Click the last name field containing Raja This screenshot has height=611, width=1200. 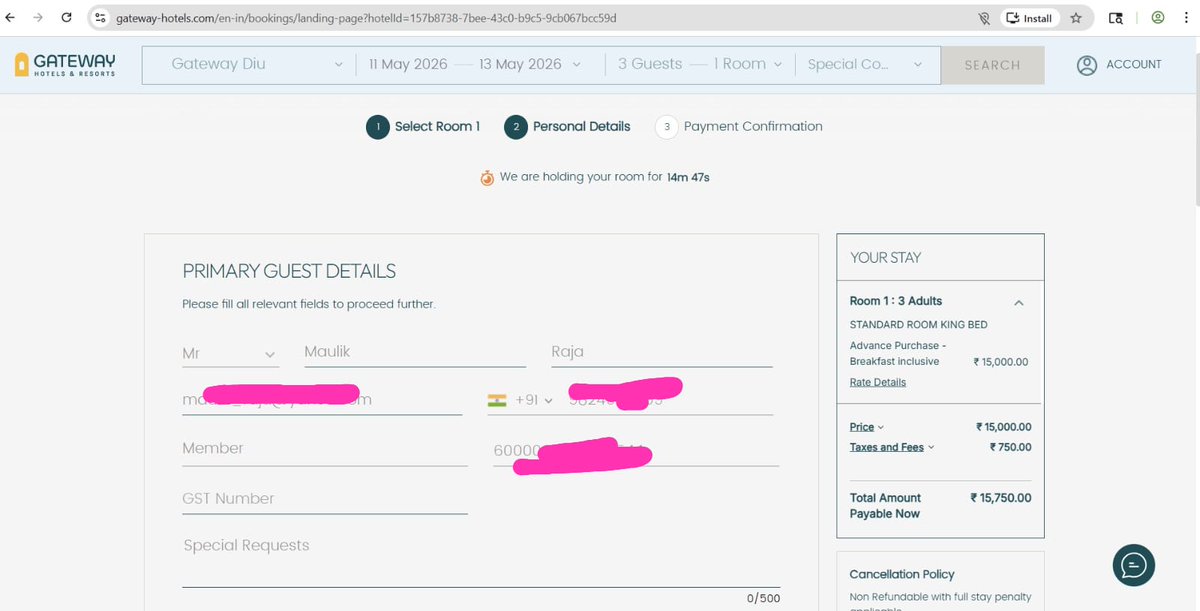pyautogui.click(x=662, y=352)
